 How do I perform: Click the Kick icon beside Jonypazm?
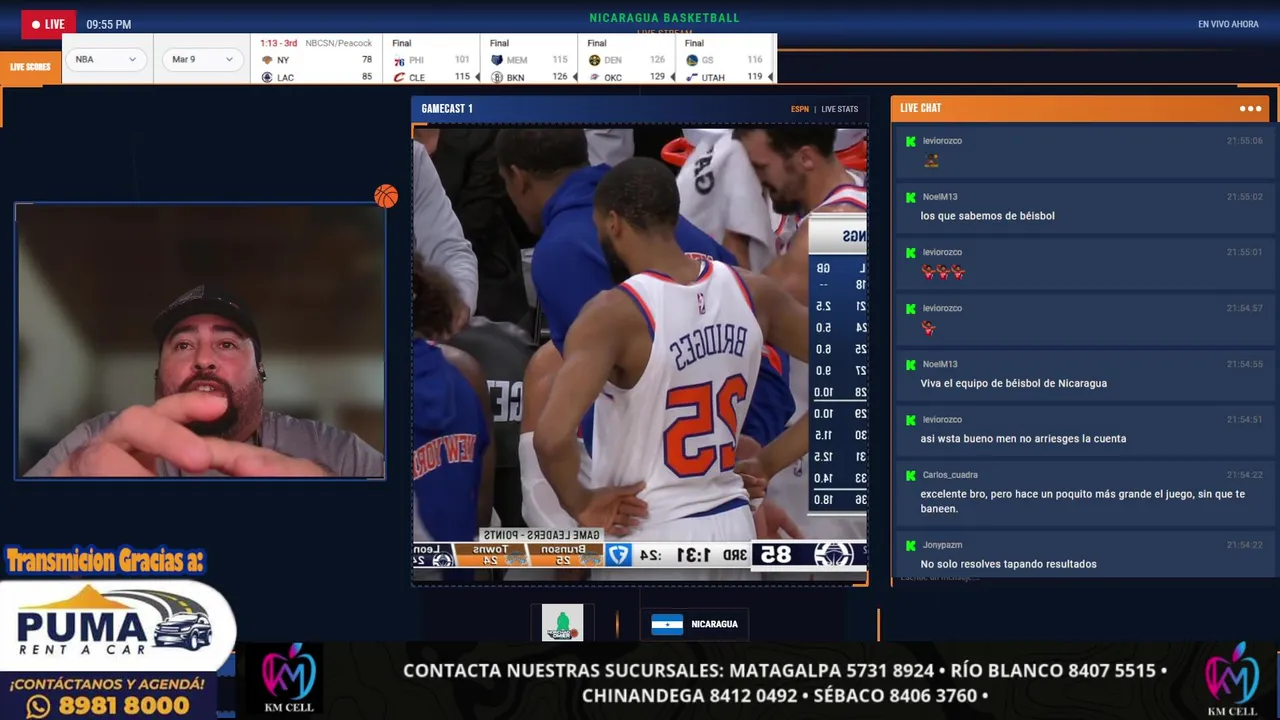click(x=910, y=545)
